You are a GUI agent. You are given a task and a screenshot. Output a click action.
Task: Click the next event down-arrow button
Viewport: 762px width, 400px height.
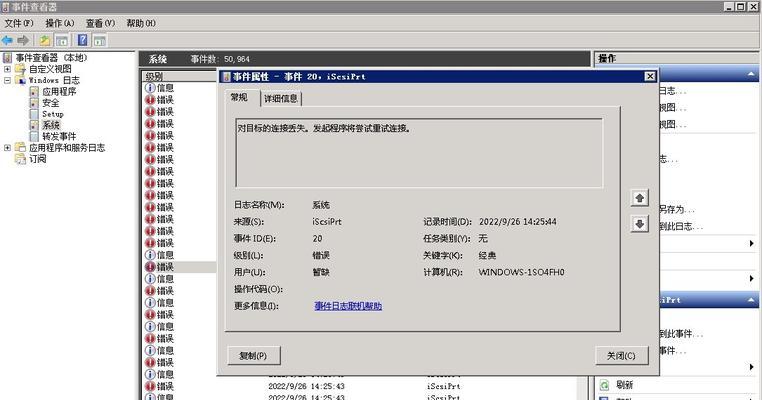click(x=640, y=224)
